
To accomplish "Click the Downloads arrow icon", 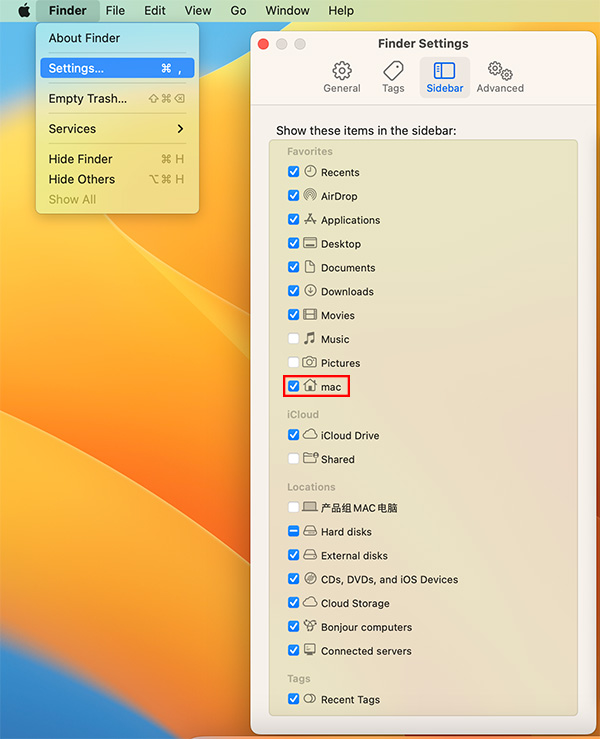I will point(310,291).
